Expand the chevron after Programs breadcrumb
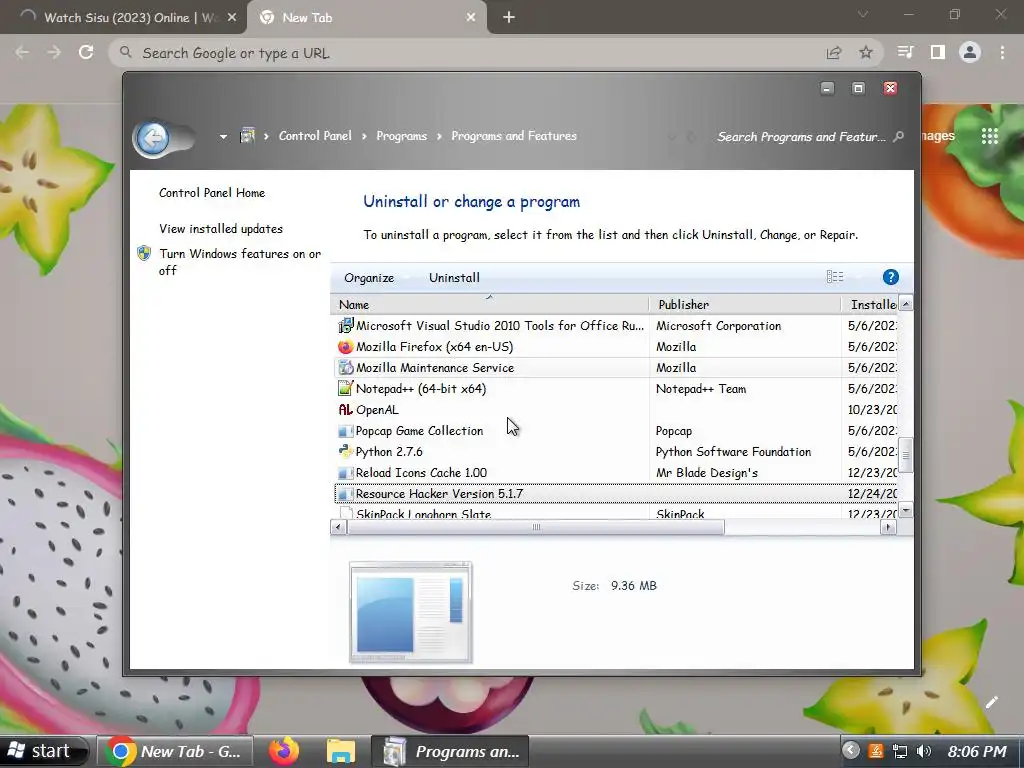Screen dimensions: 1024x768 [x=439, y=136]
